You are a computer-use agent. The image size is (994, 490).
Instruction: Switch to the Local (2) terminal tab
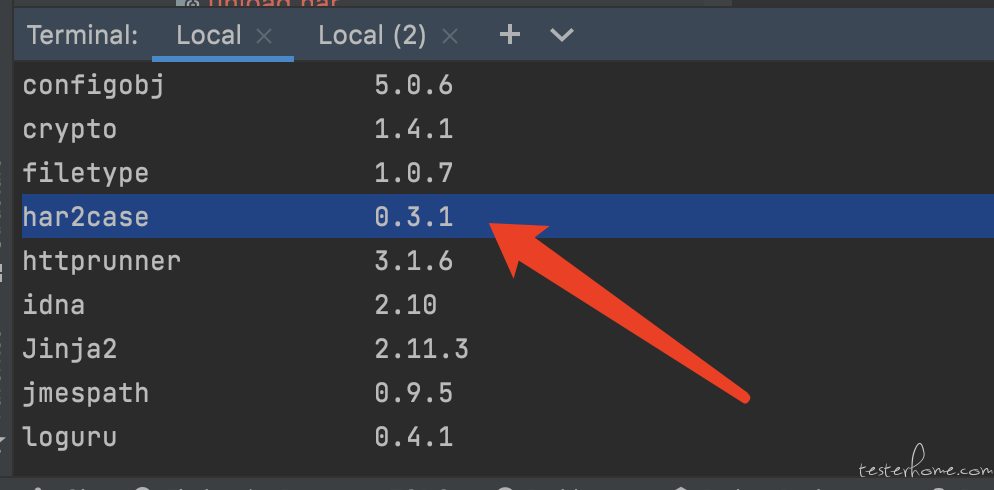click(371, 35)
